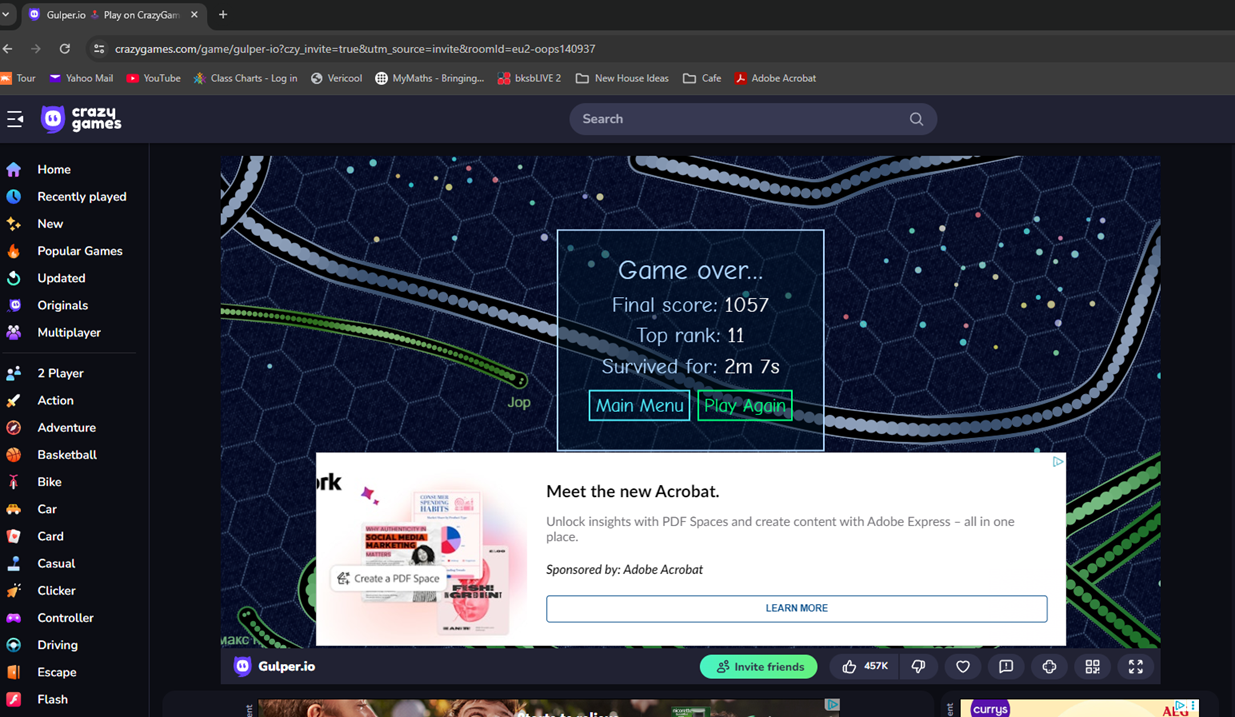Enter fullscreen mode for the game
1235x717 pixels.
tap(1135, 667)
